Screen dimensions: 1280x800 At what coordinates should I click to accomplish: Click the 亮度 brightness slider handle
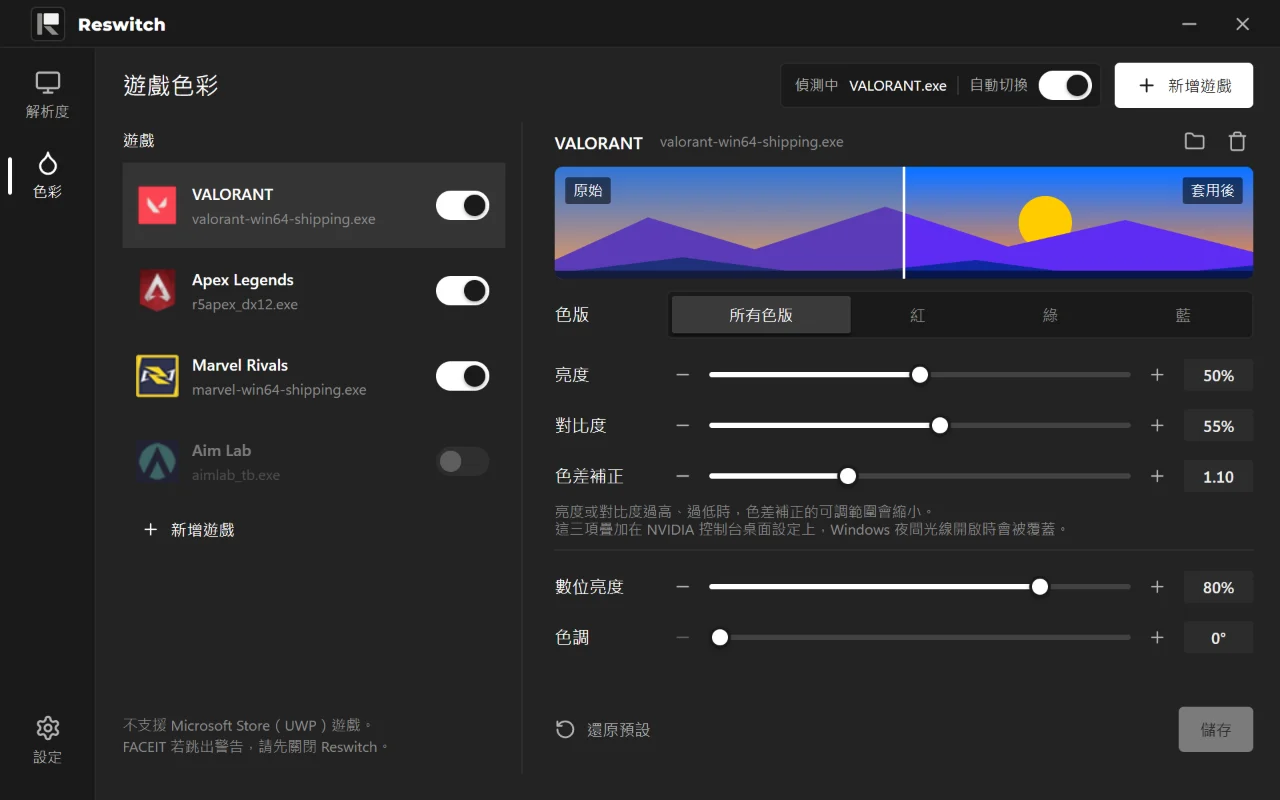(x=920, y=375)
